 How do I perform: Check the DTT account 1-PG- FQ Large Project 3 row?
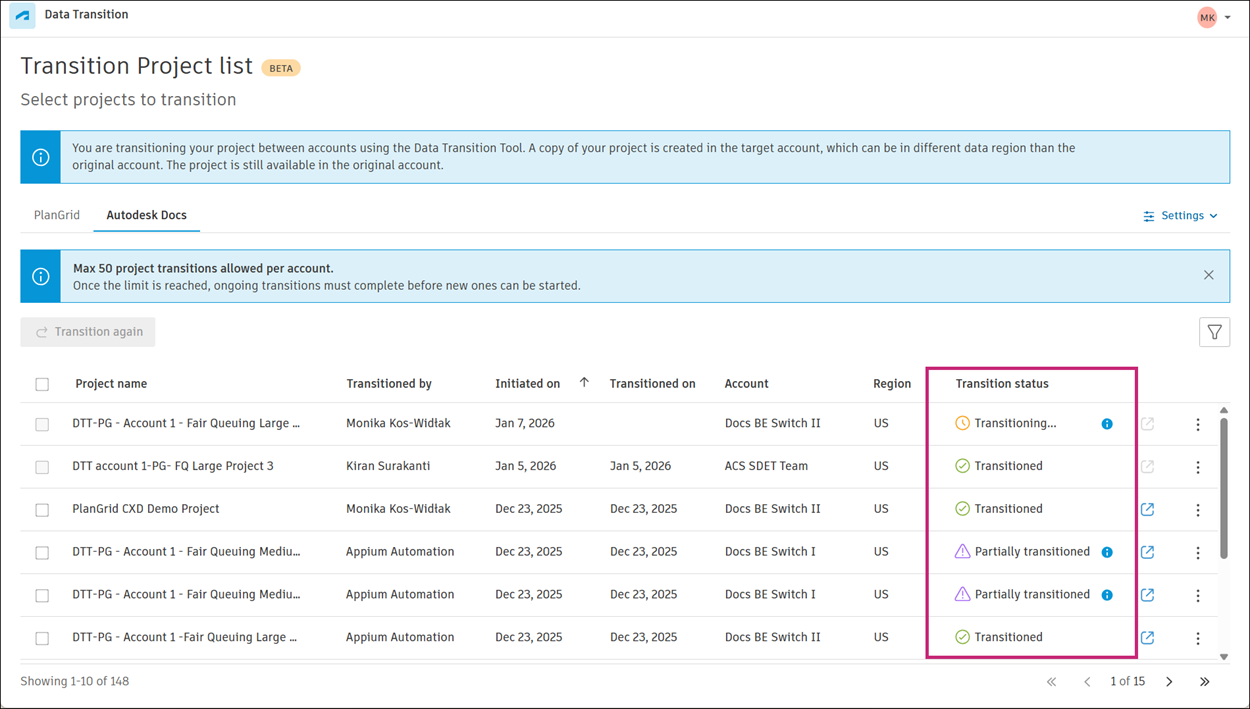(42, 467)
